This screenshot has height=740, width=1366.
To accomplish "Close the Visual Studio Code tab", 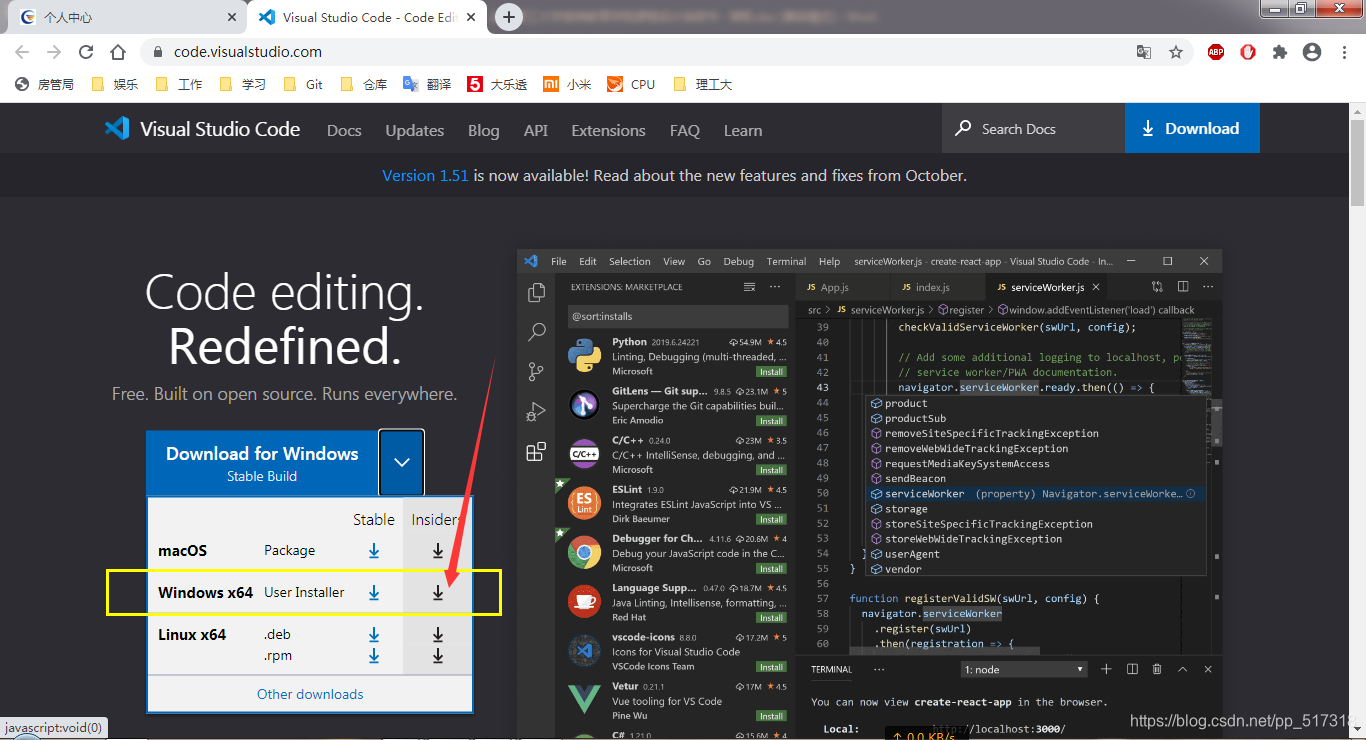I will click(x=471, y=17).
